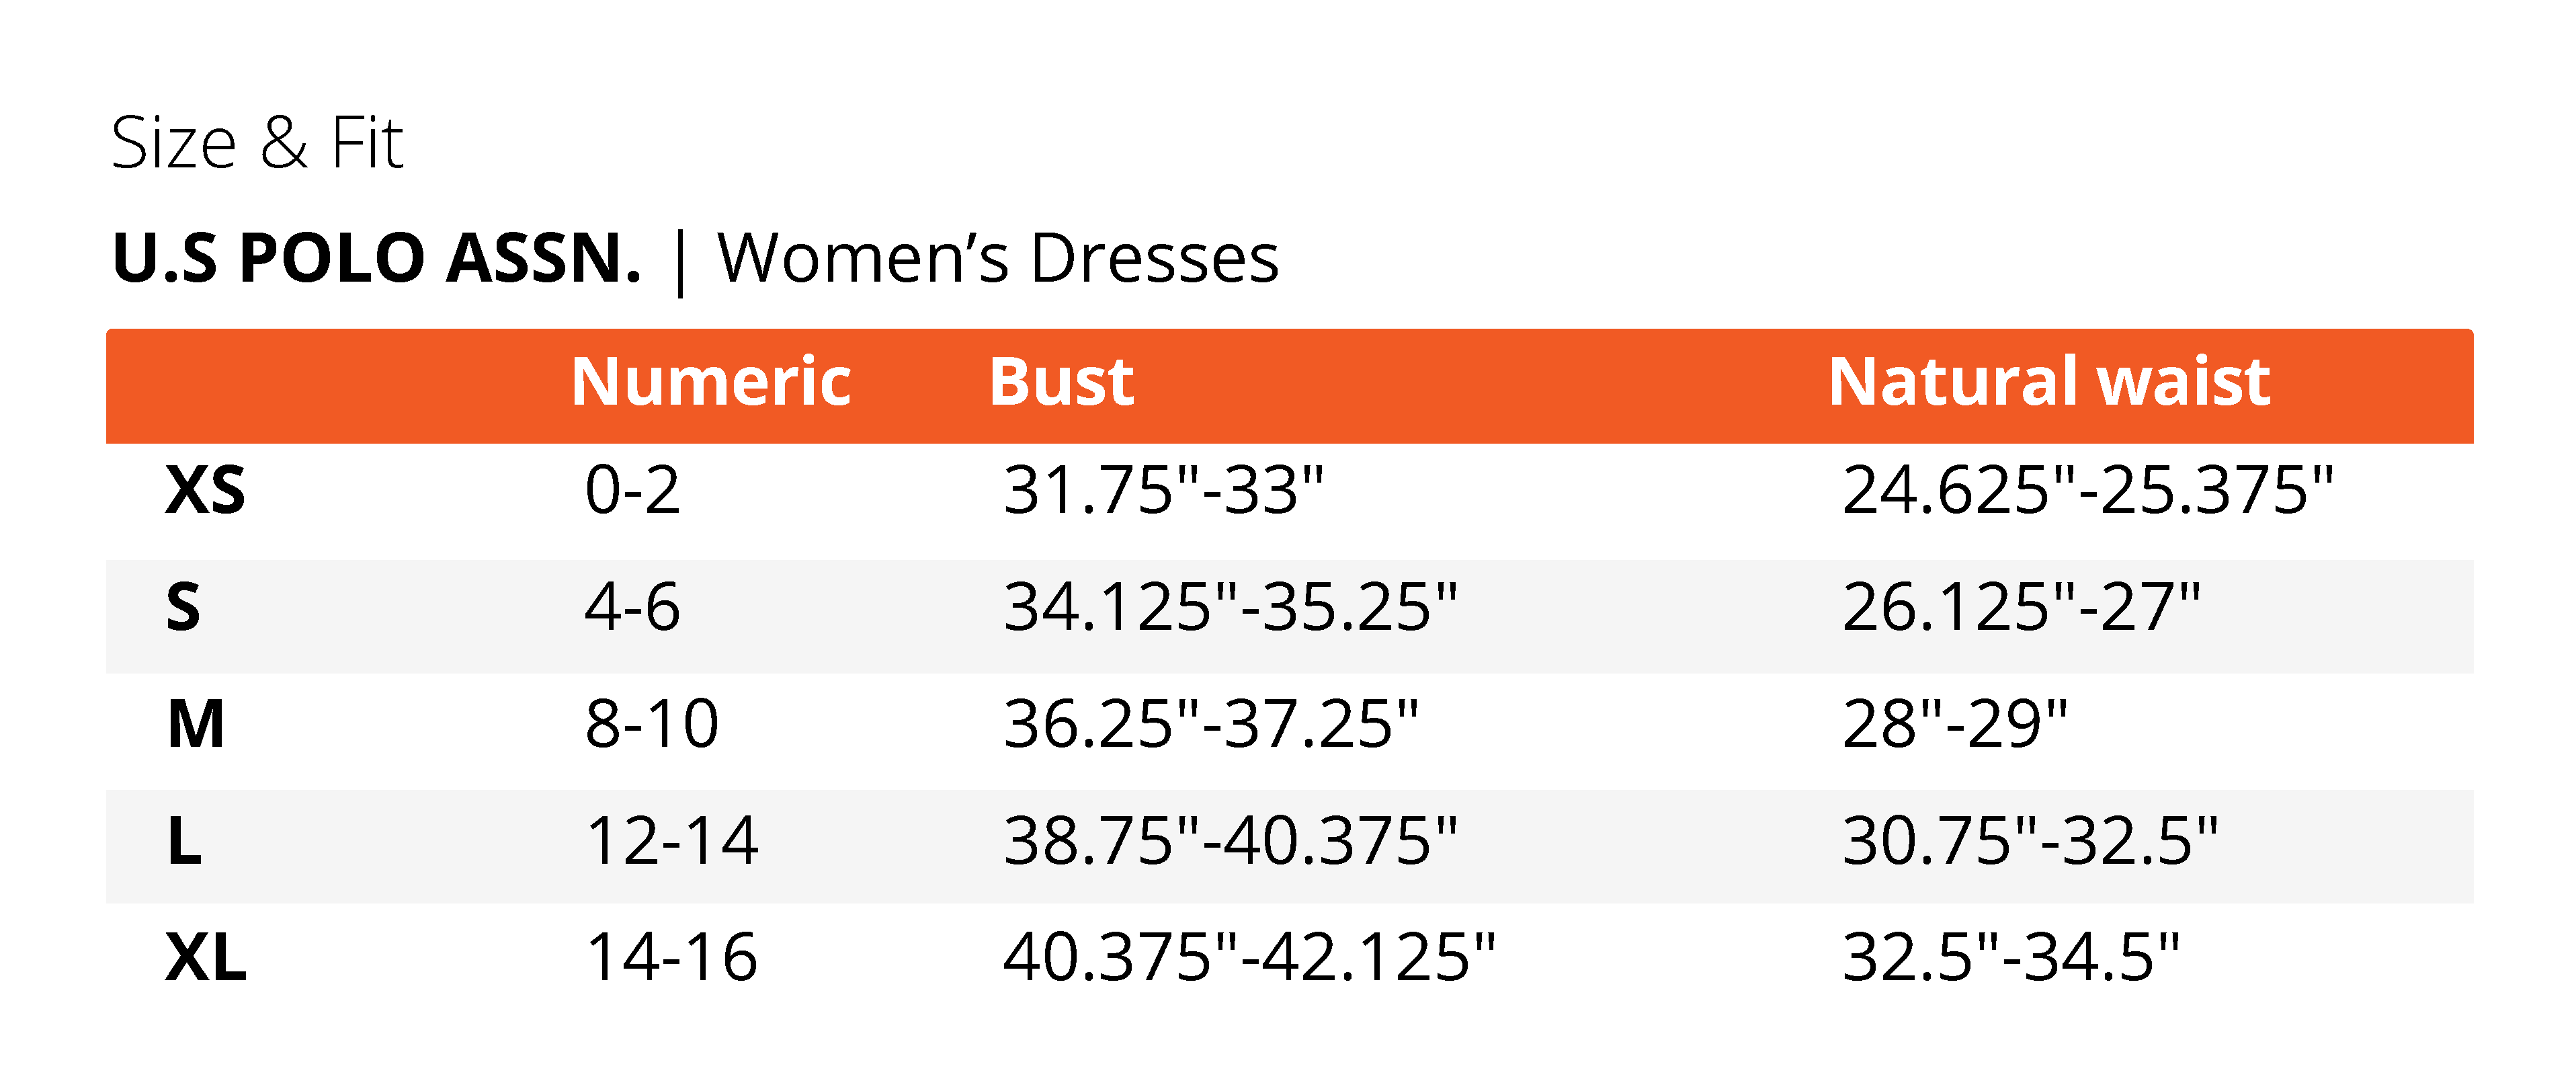
Task: Select the L size row label
Action: pos(184,841)
